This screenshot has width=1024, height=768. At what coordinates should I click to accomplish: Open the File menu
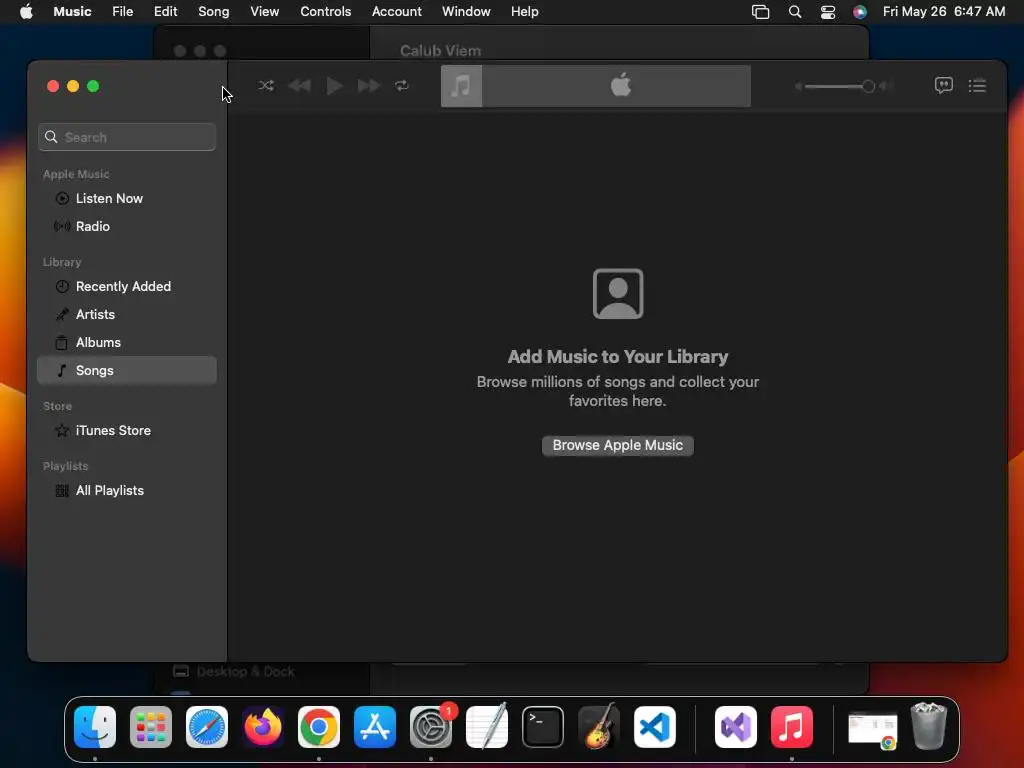(x=123, y=12)
